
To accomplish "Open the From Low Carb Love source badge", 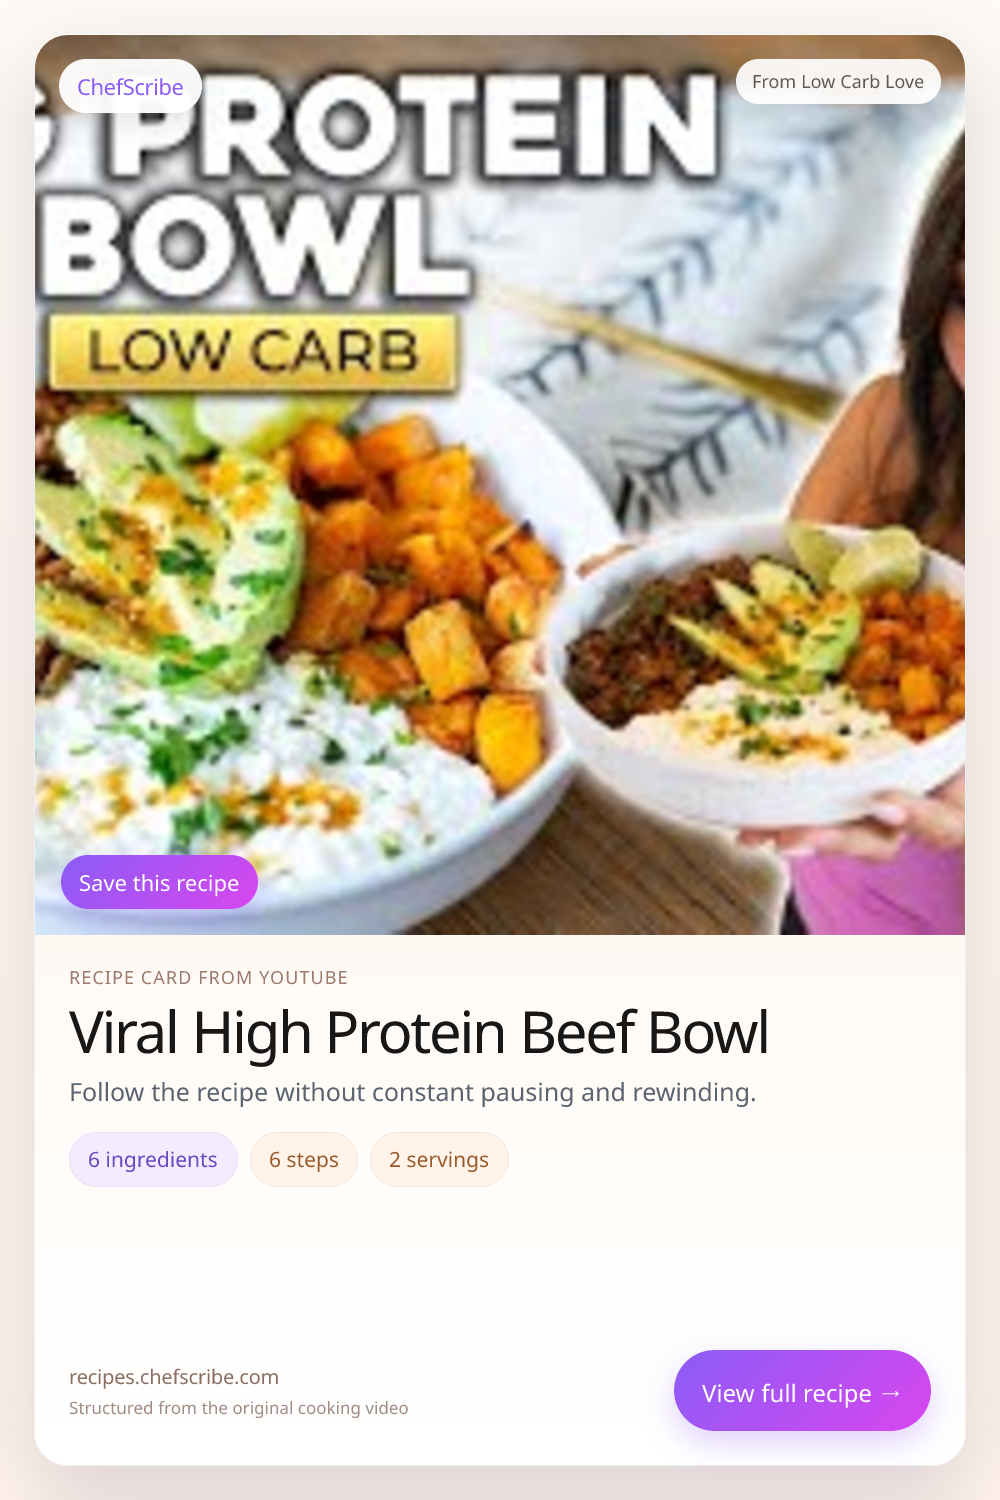I will tap(838, 82).
